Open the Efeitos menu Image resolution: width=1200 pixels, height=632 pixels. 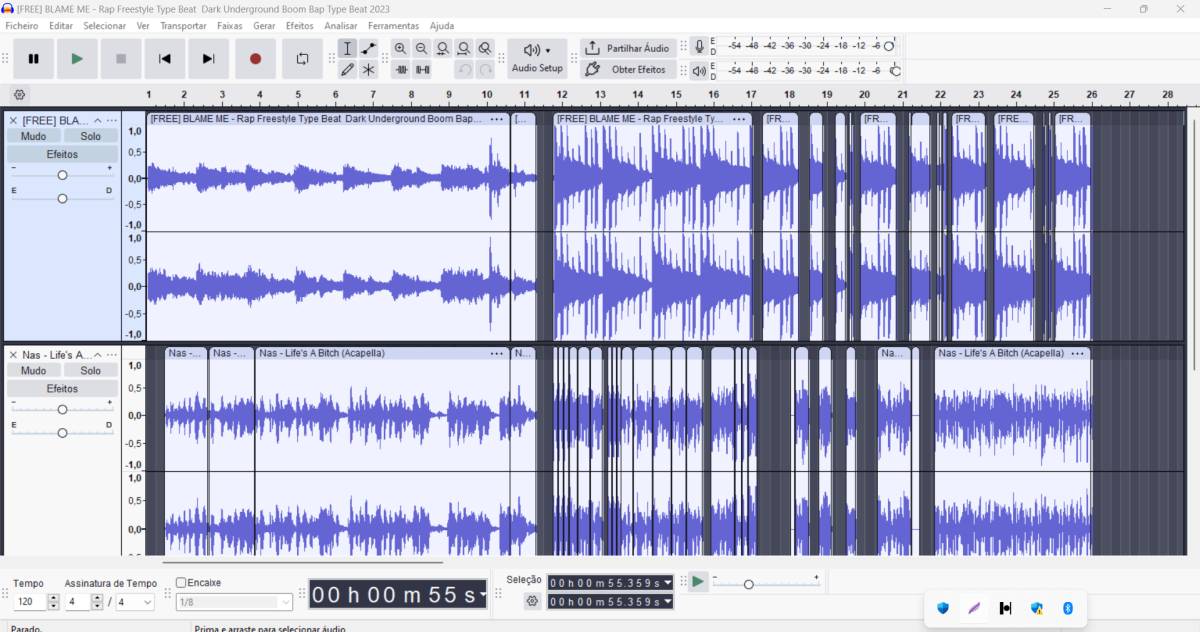(299, 26)
